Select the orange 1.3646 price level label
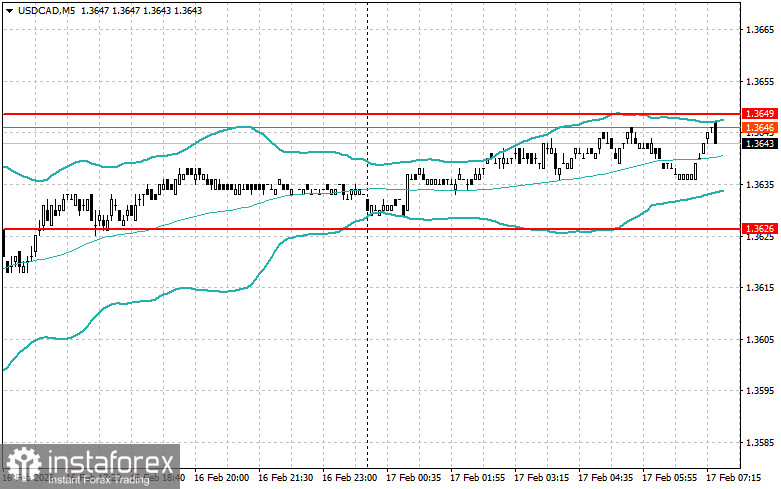The height and width of the screenshot is (489, 781). (x=760, y=128)
